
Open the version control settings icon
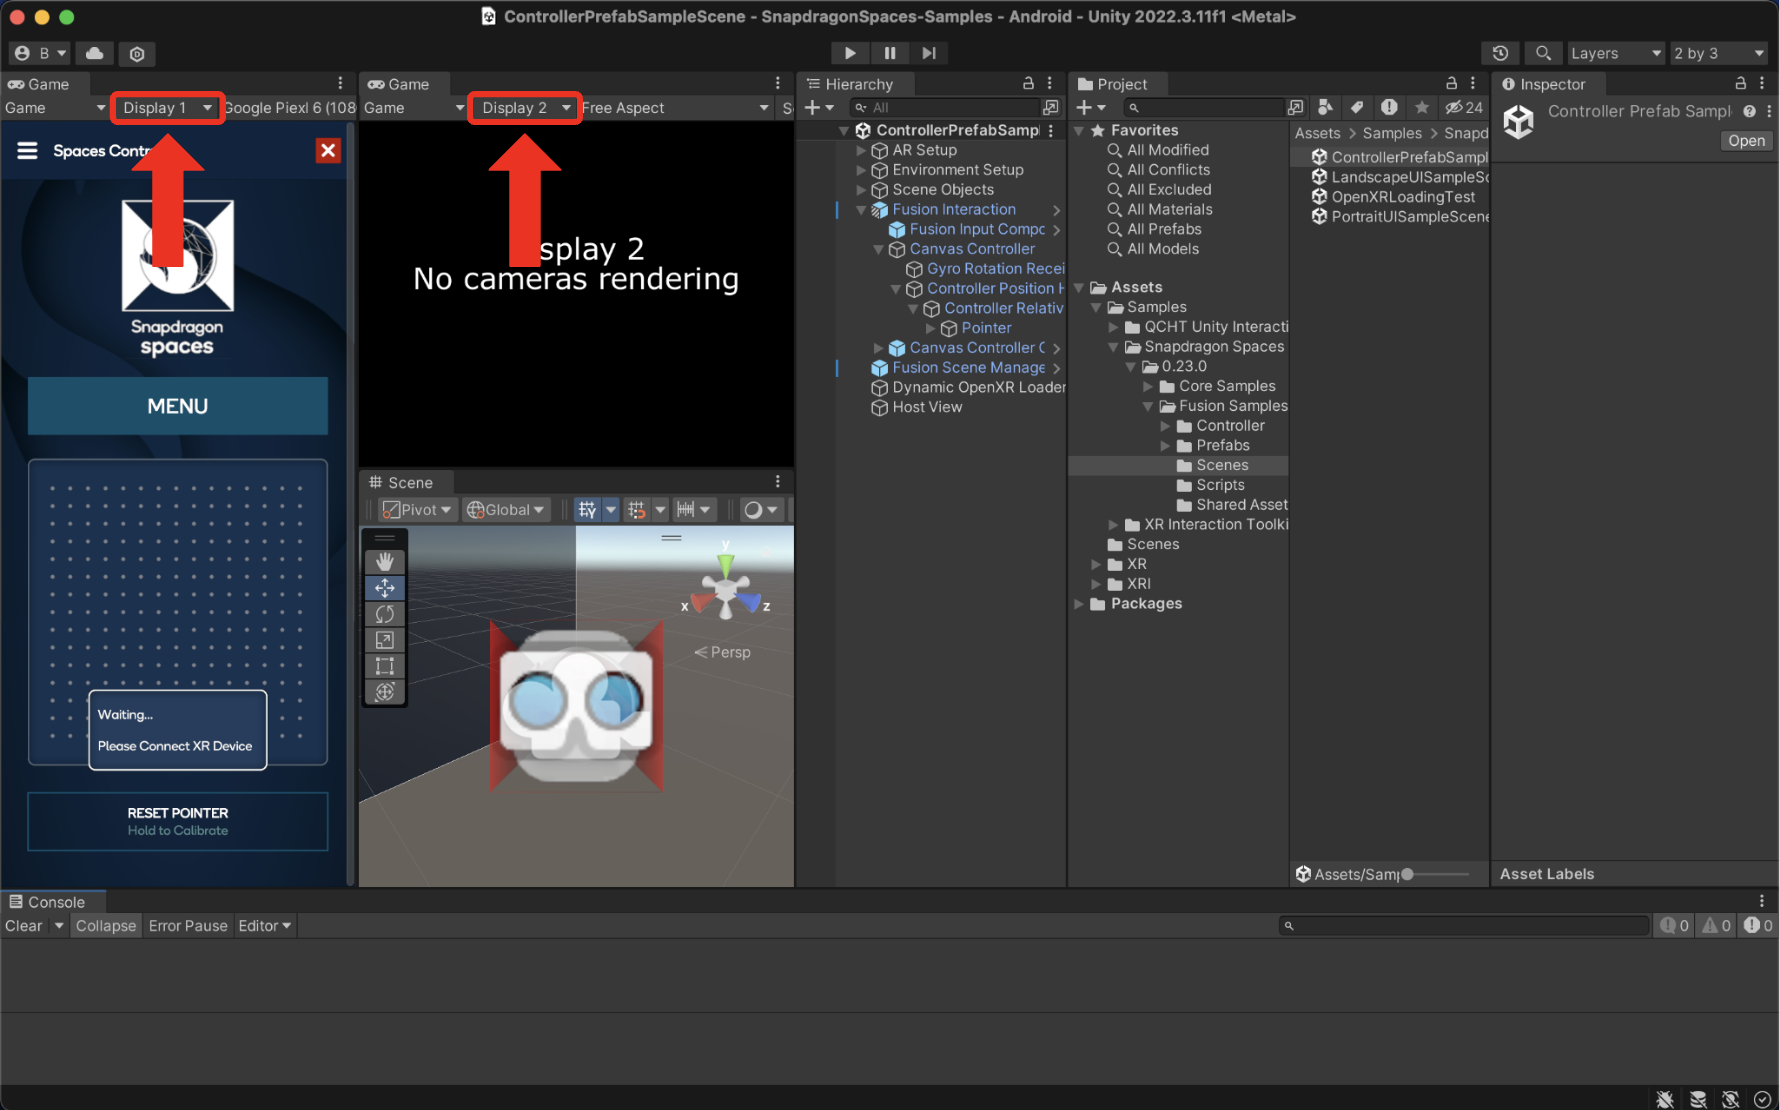tap(138, 53)
